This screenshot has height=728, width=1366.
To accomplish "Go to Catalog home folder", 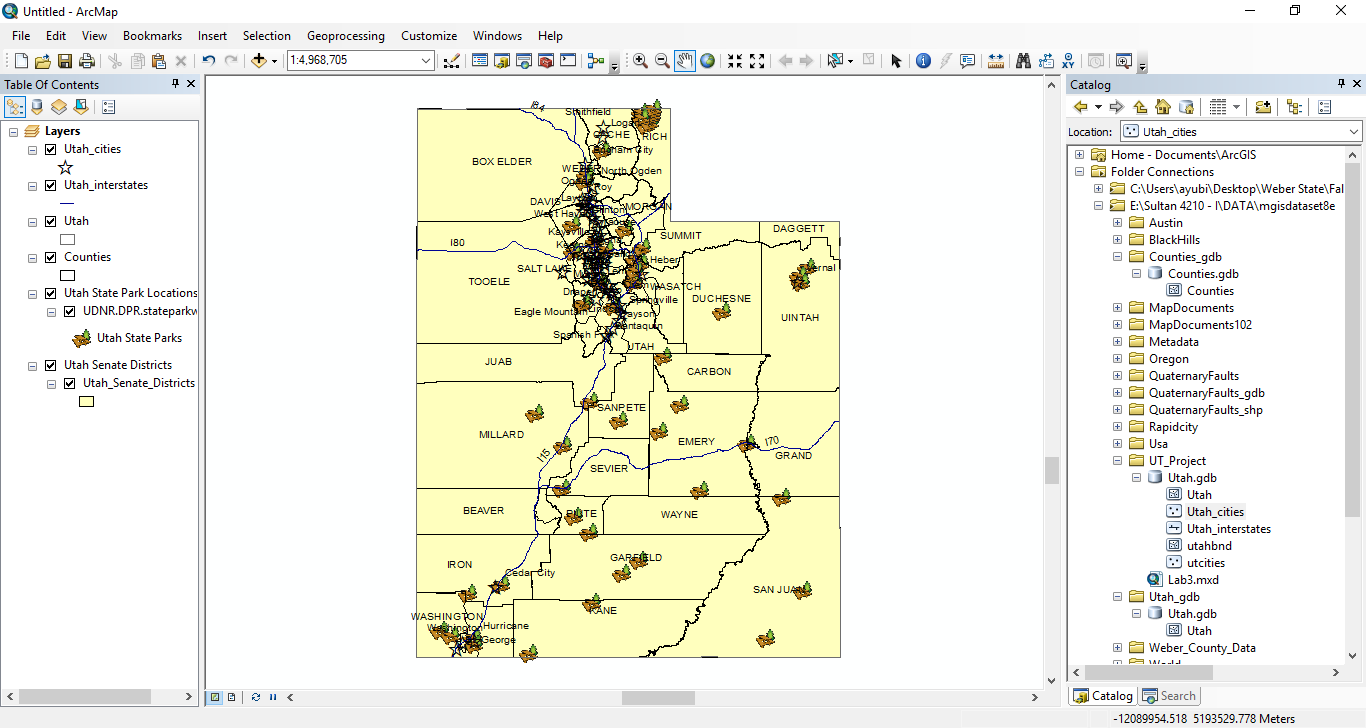I will [x=1162, y=107].
